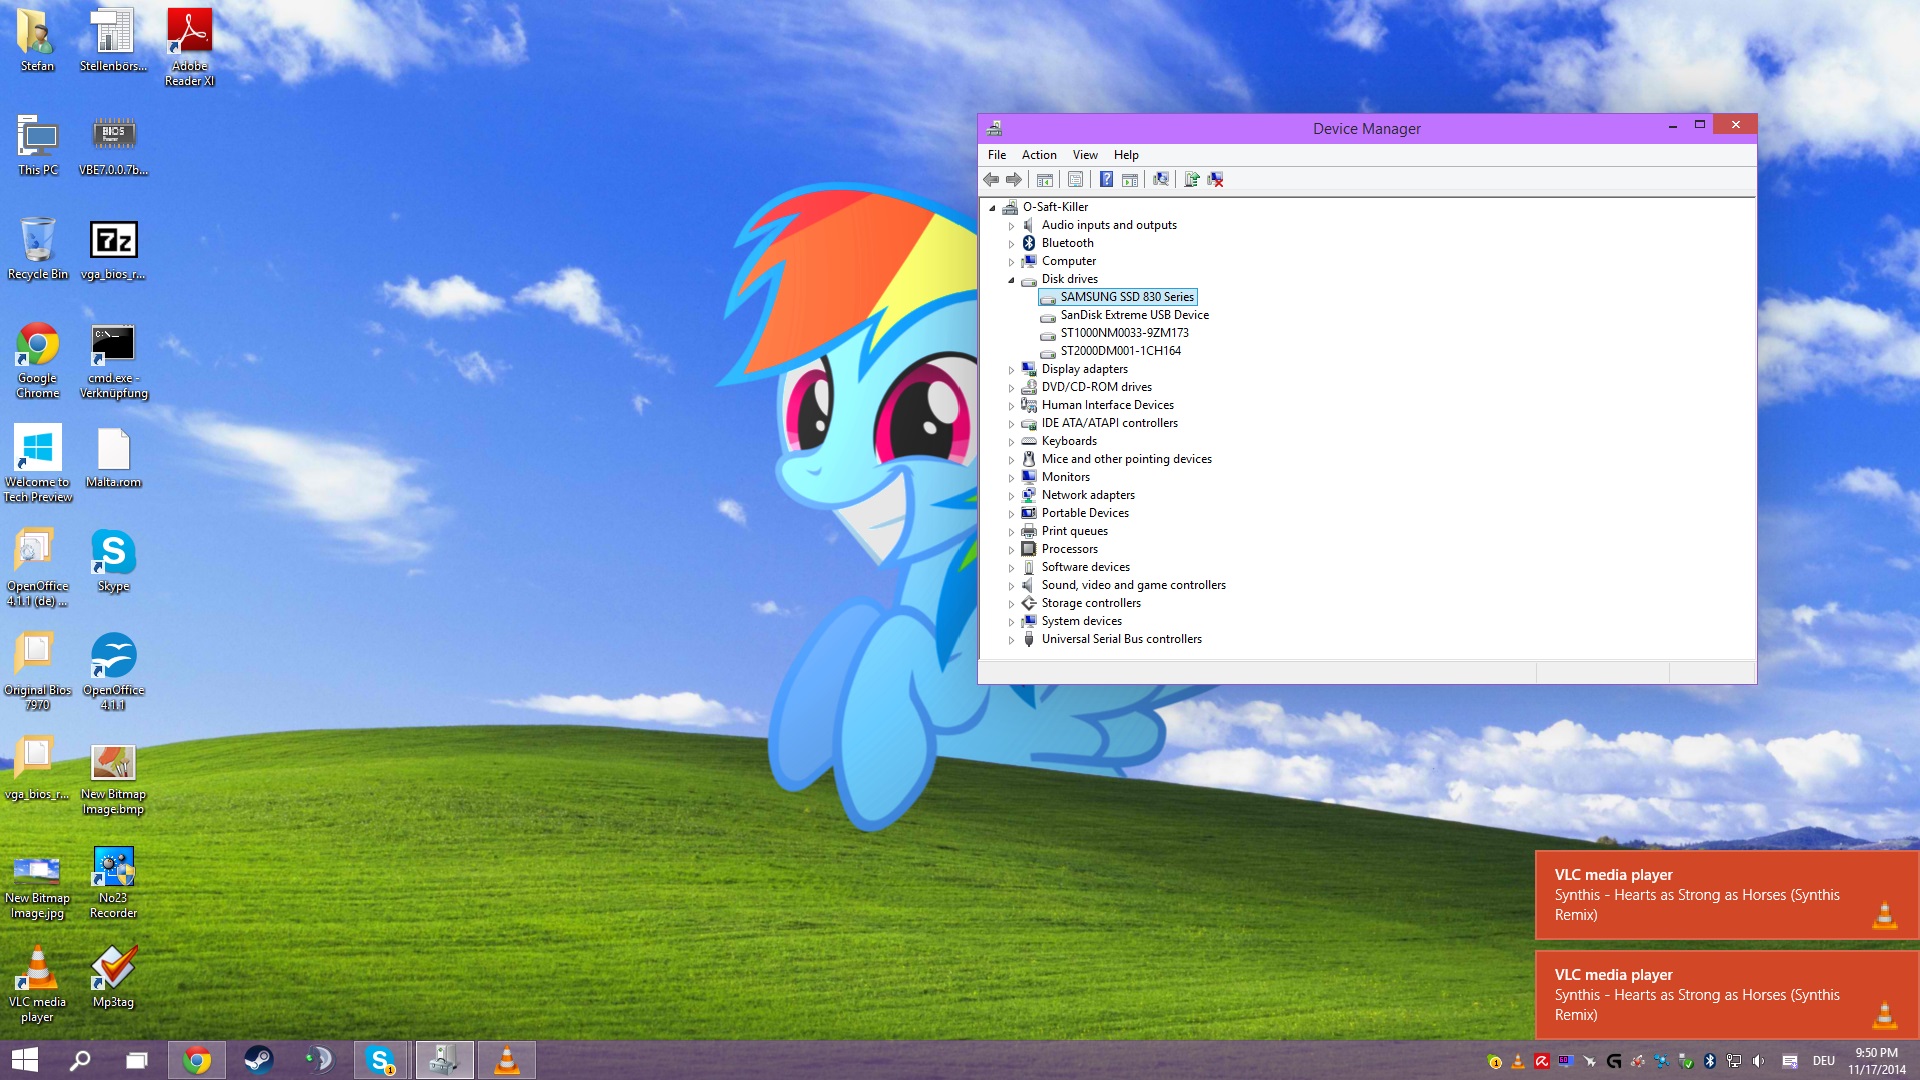
Task: Toggle the Show/Hide Action Pane toolbar icon
Action: click(x=1130, y=180)
